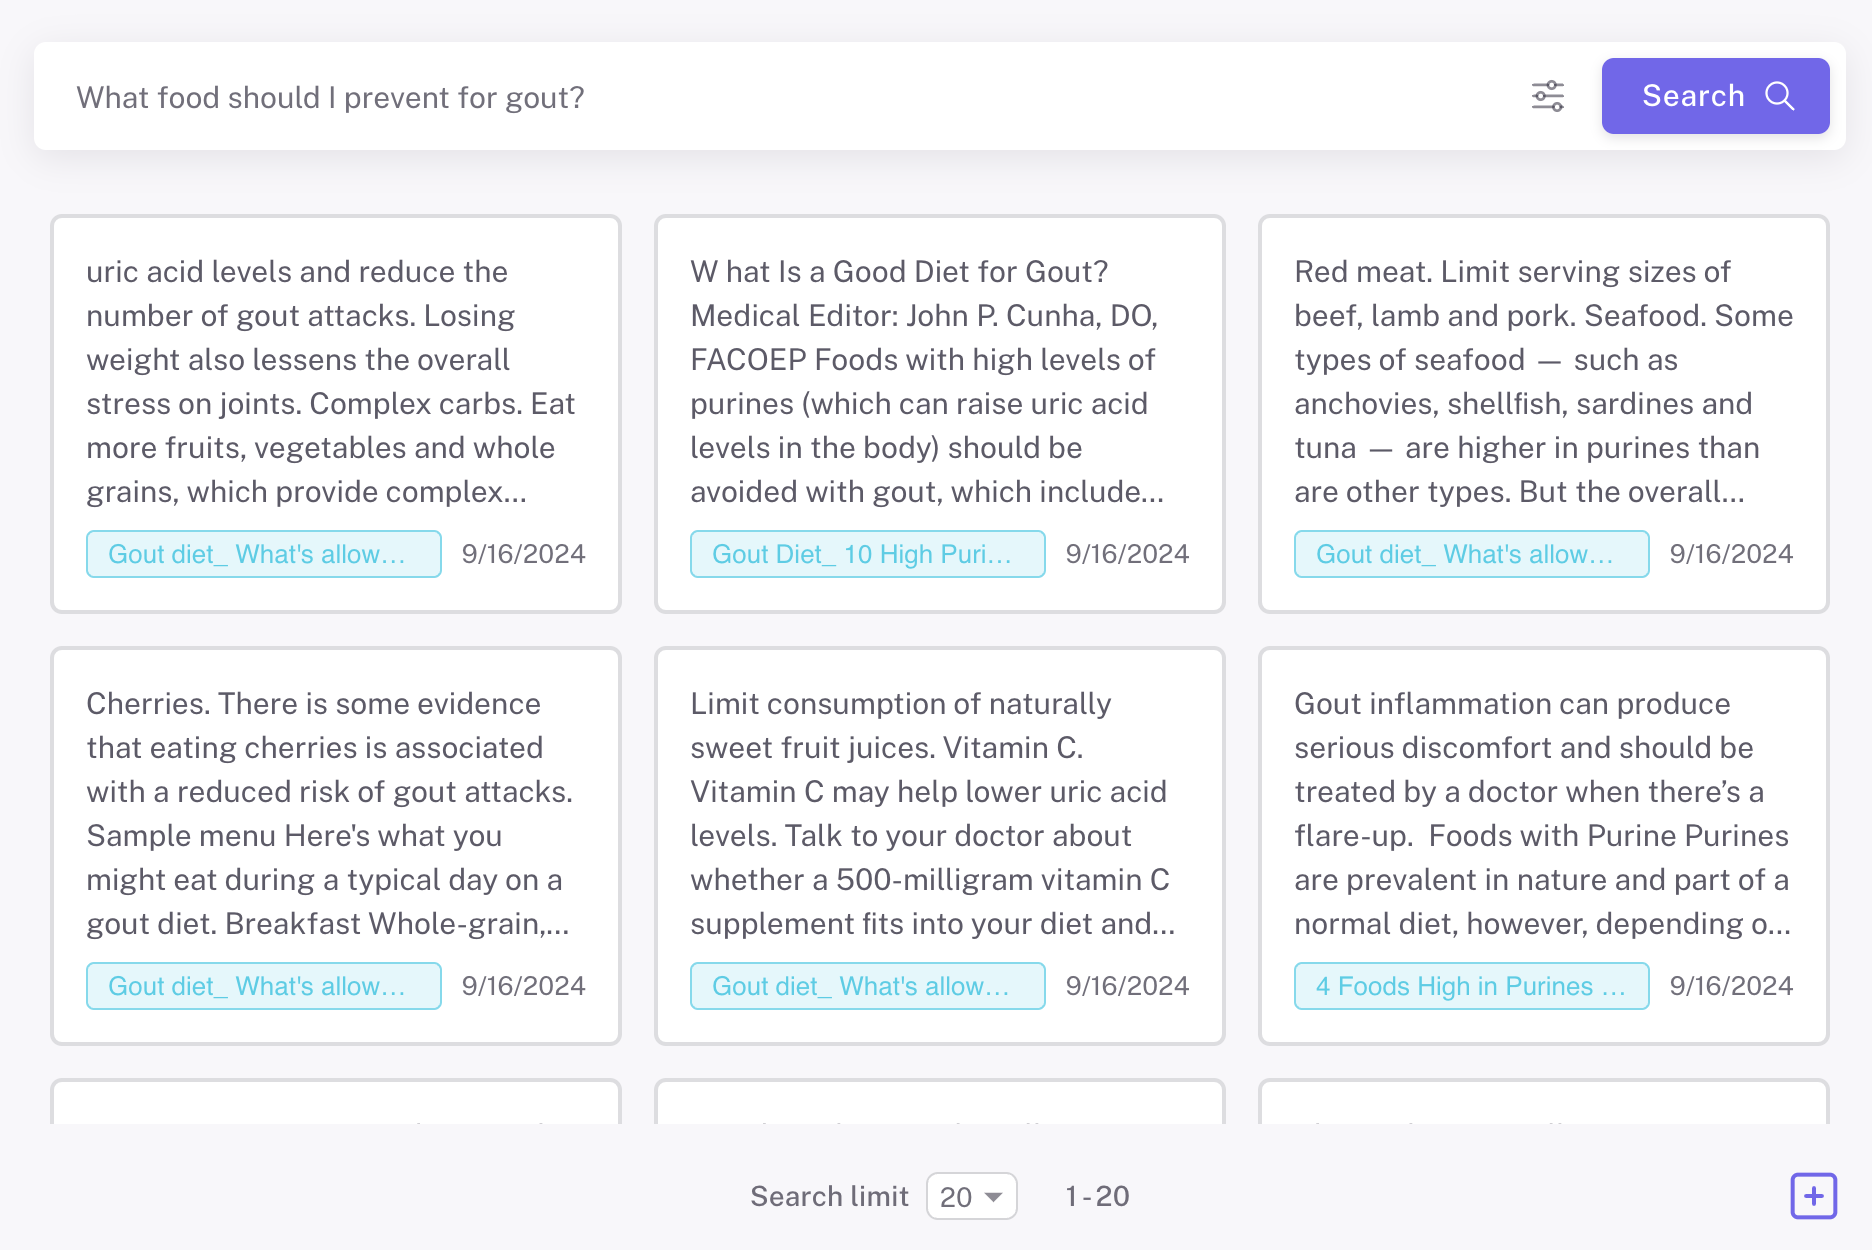
Task: Select the 'uric acid levels and reduce' result card
Action: pyautogui.click(x=335, y=382)
